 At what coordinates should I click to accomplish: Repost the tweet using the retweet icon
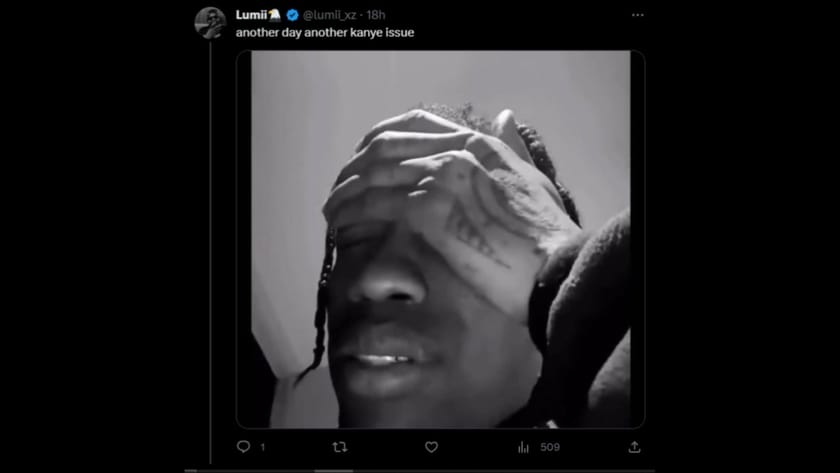click(340, 447)
